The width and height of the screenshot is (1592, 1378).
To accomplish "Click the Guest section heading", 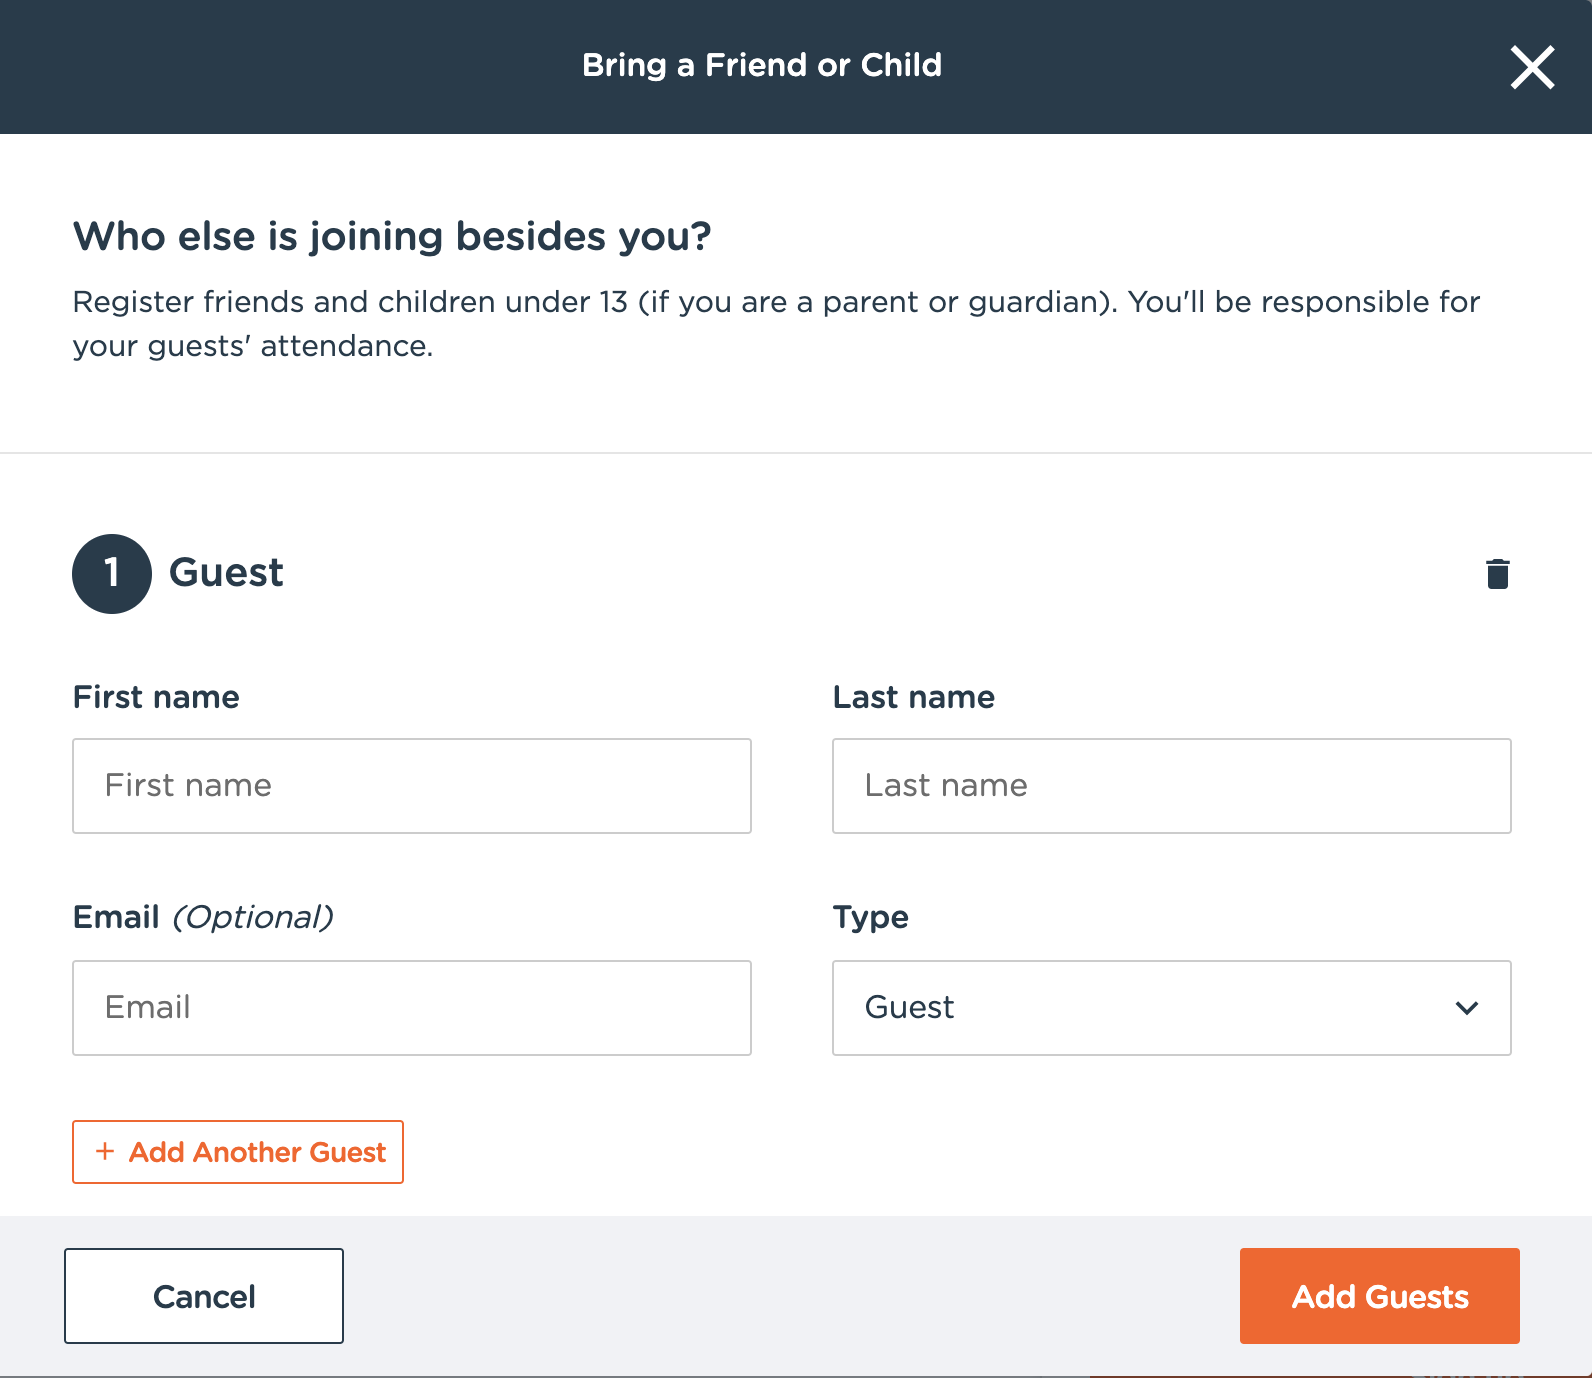I will pyautogui.click(x=226, y=573).
